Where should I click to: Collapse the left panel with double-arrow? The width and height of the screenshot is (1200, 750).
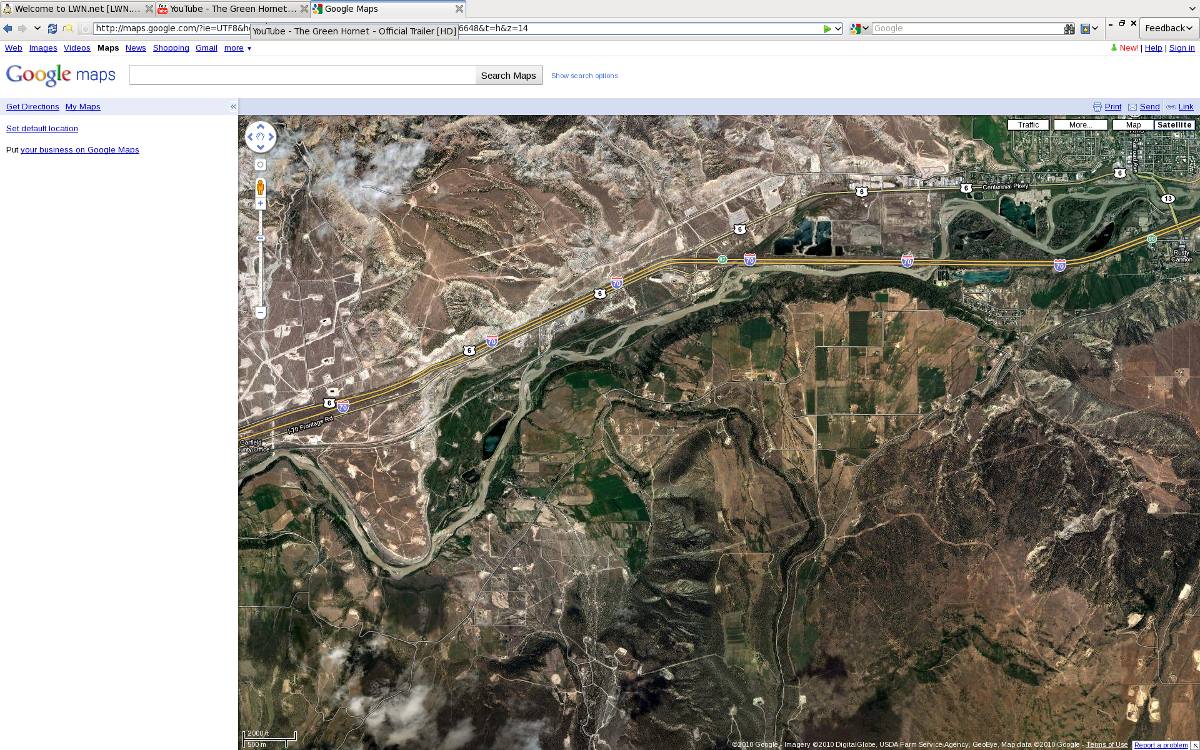pyautogui.click(x=233, y=107)
